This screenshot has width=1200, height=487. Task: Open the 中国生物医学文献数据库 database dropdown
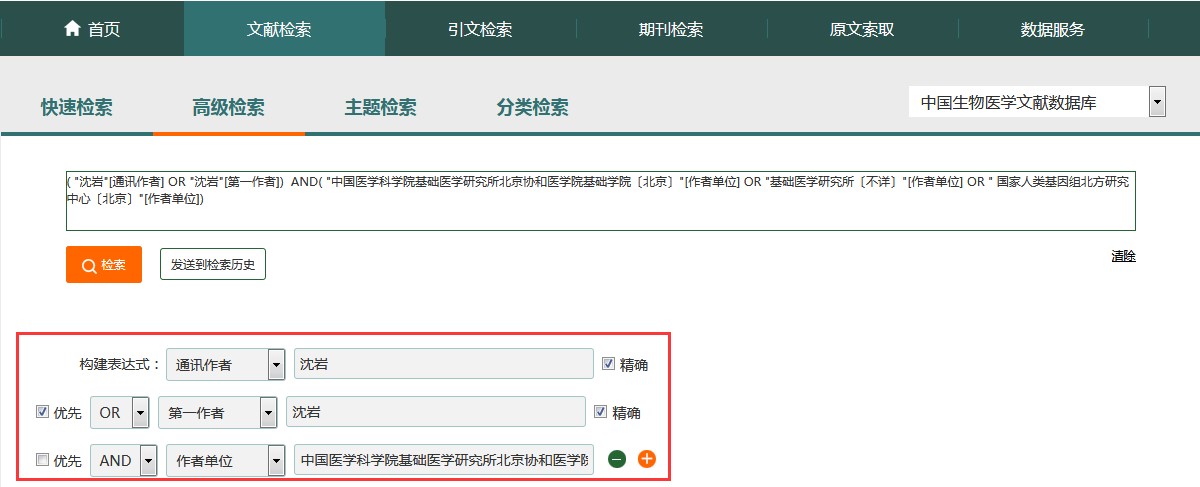(x=1157, y=102)
